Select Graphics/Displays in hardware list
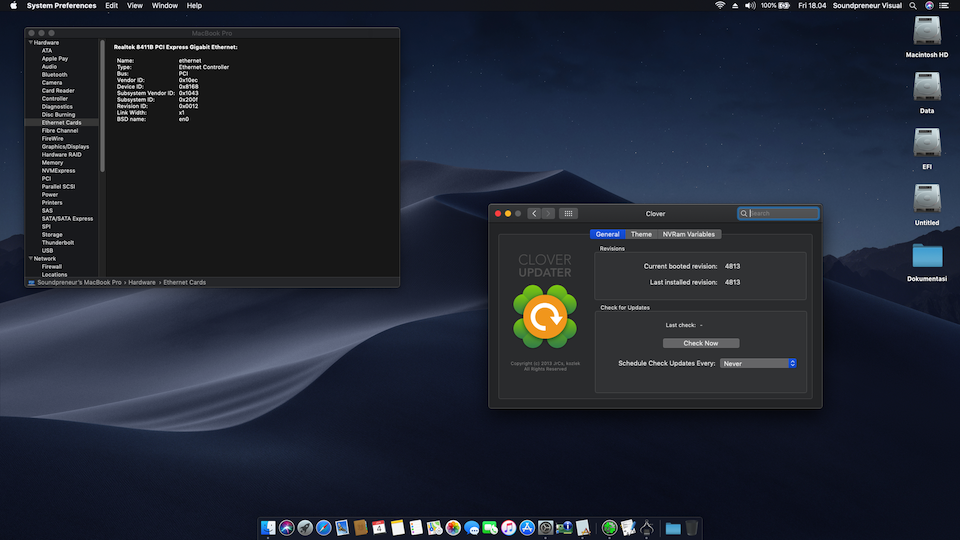The image size is (960, 540). (66, 147)
